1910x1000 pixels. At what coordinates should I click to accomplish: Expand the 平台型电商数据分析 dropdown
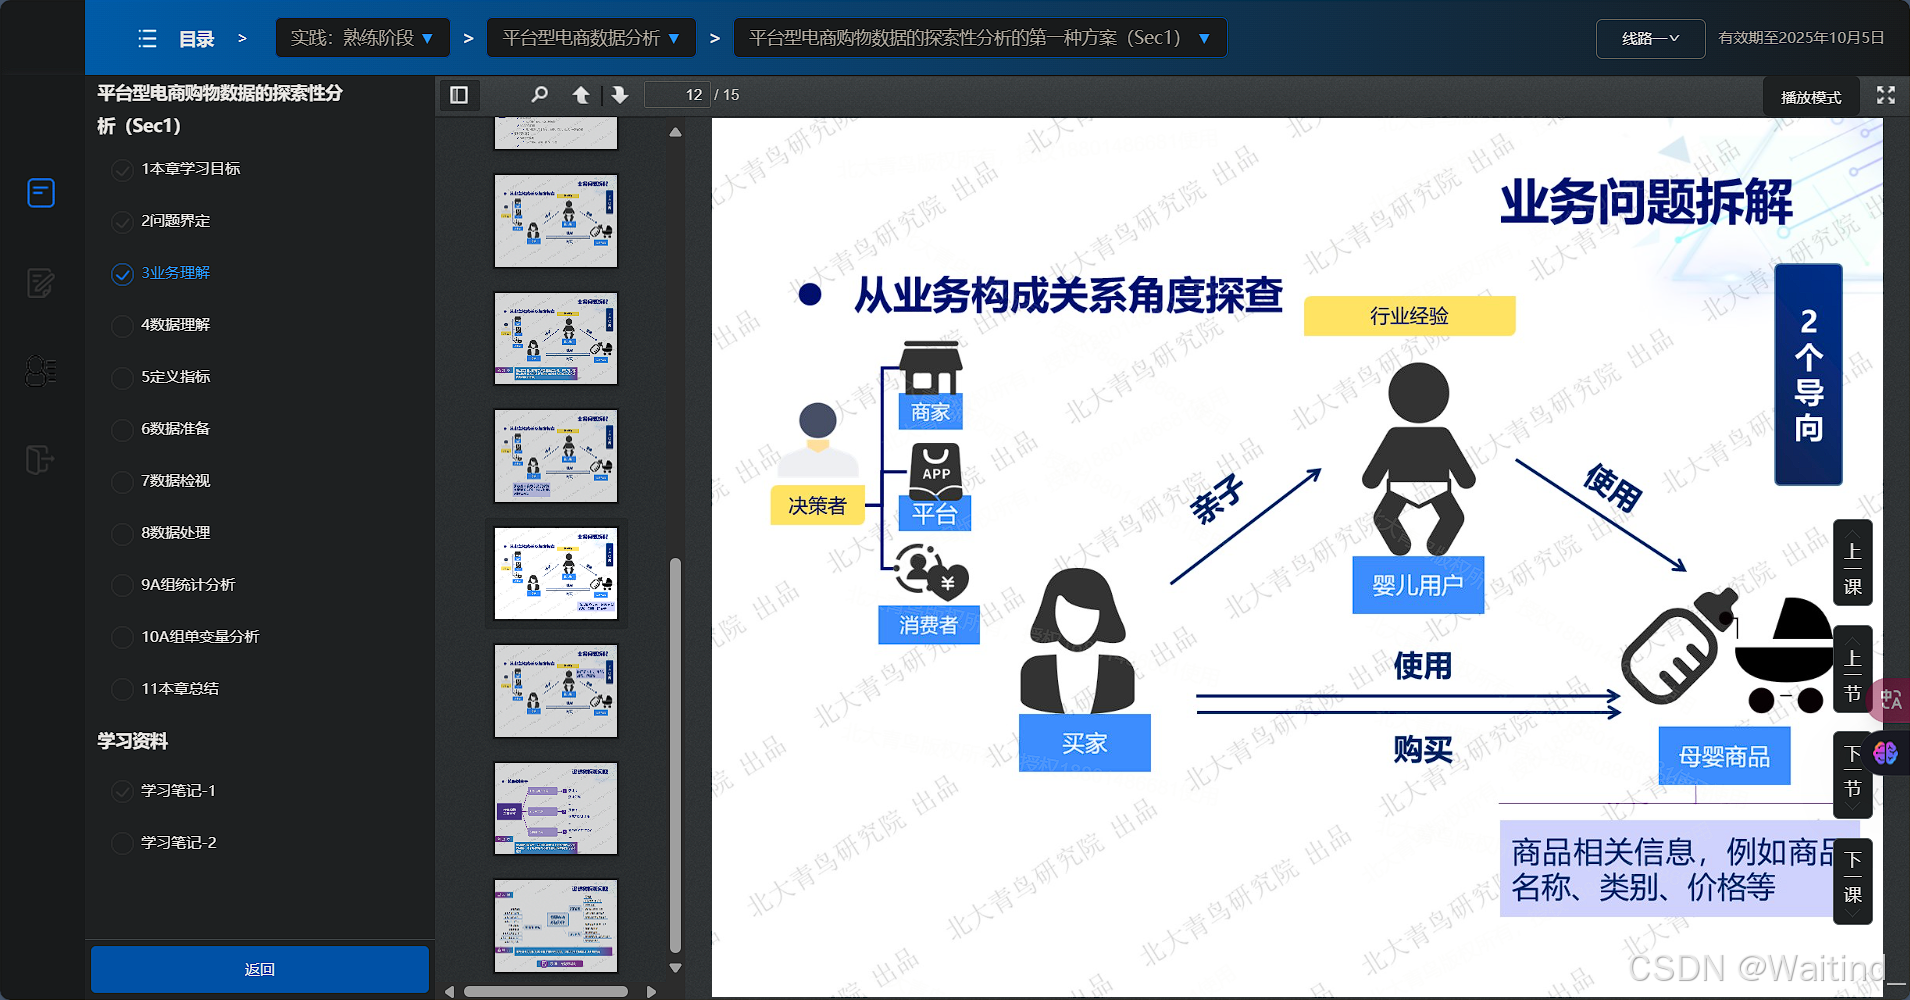tap(591, 38)
